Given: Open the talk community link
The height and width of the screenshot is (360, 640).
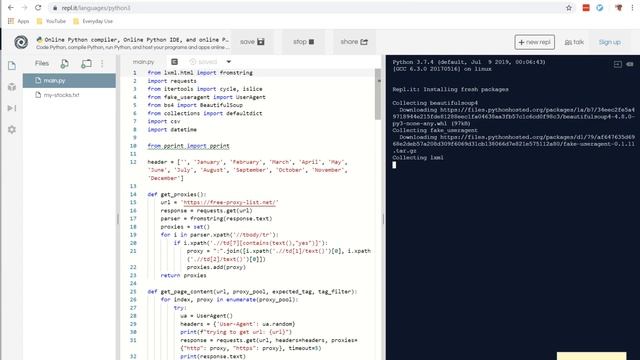Looking at the screenshot, I should pyautogui.click(x=574, y=42).
